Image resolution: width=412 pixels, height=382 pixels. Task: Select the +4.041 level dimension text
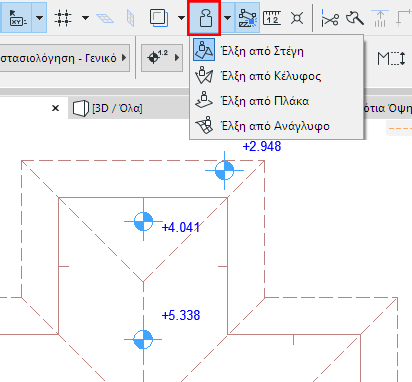click(x=180, y=227)
